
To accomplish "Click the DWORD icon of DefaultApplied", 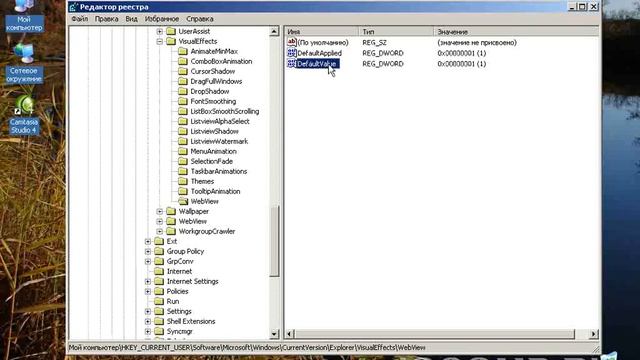I will coord(291,53).
